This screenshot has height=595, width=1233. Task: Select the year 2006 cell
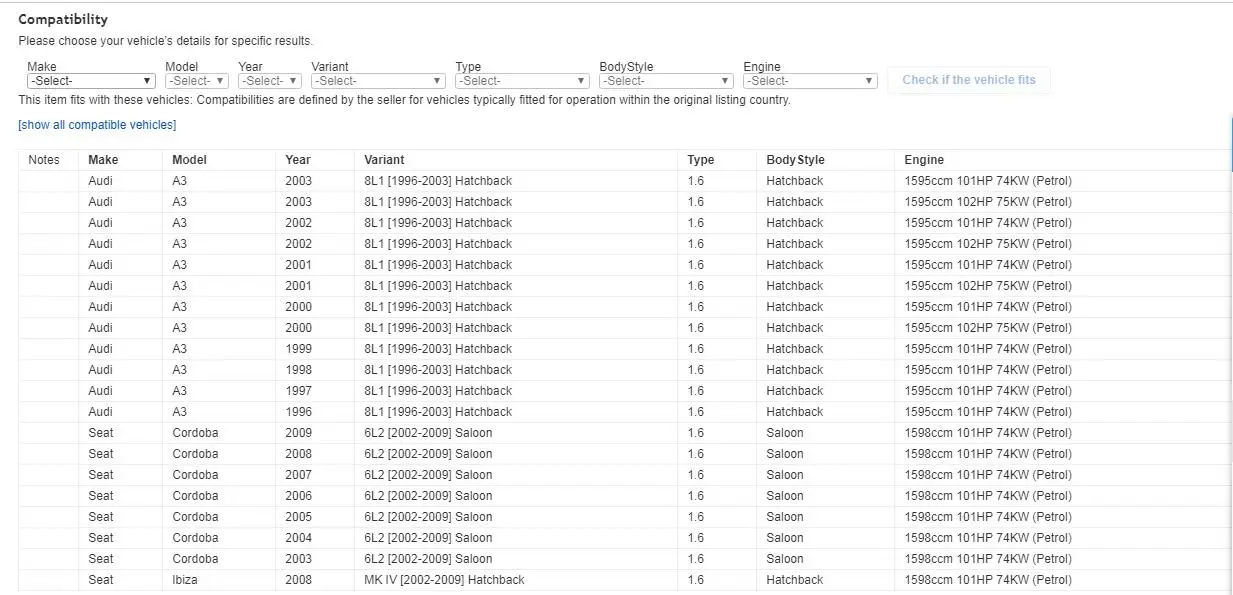click(298, 496)
